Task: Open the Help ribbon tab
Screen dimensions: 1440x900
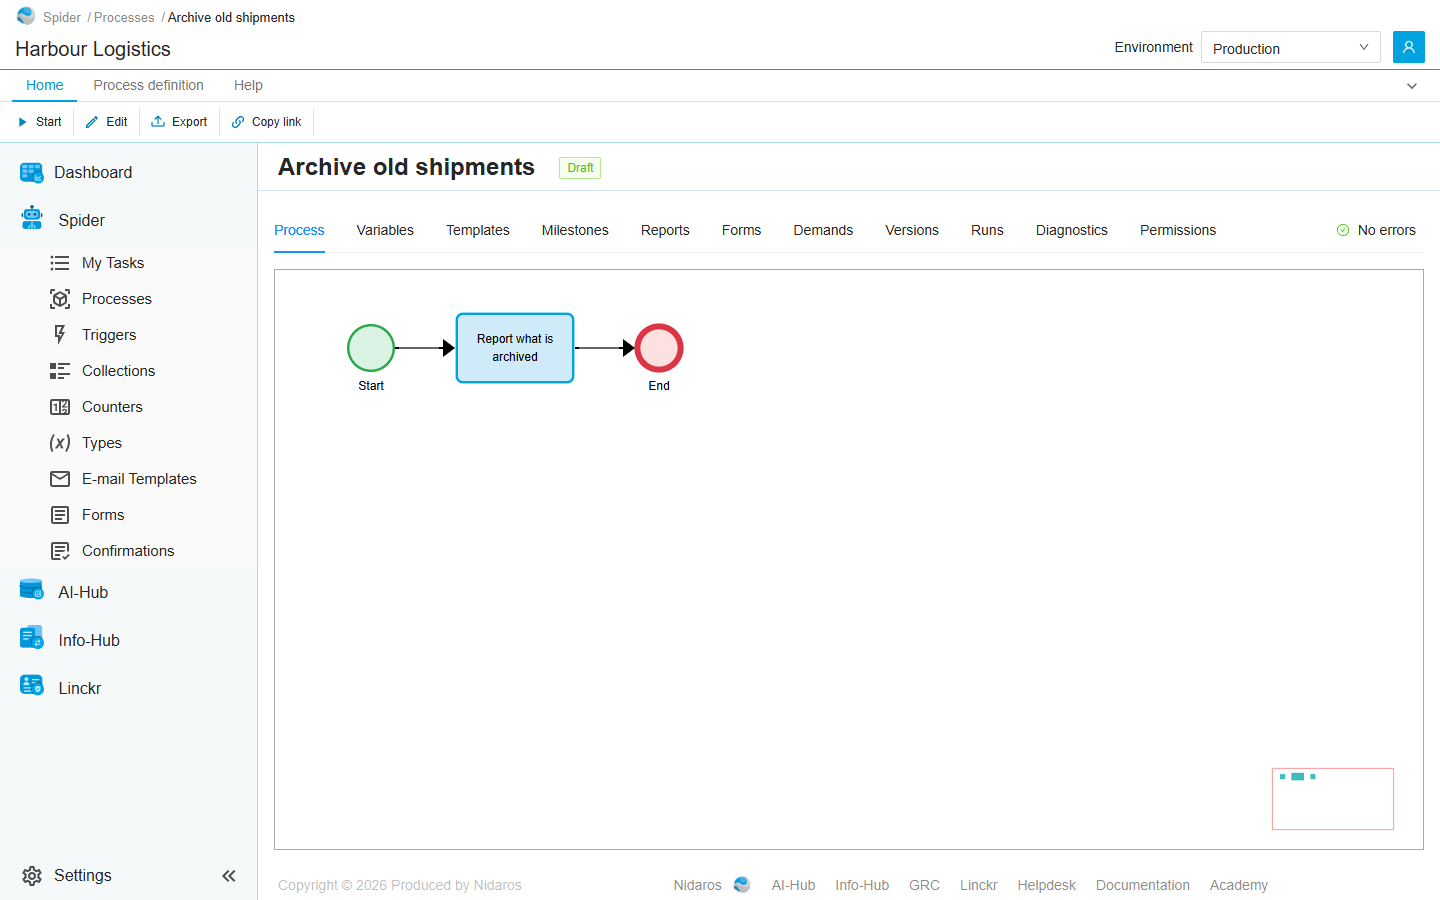Action: [x=248, y=85]
